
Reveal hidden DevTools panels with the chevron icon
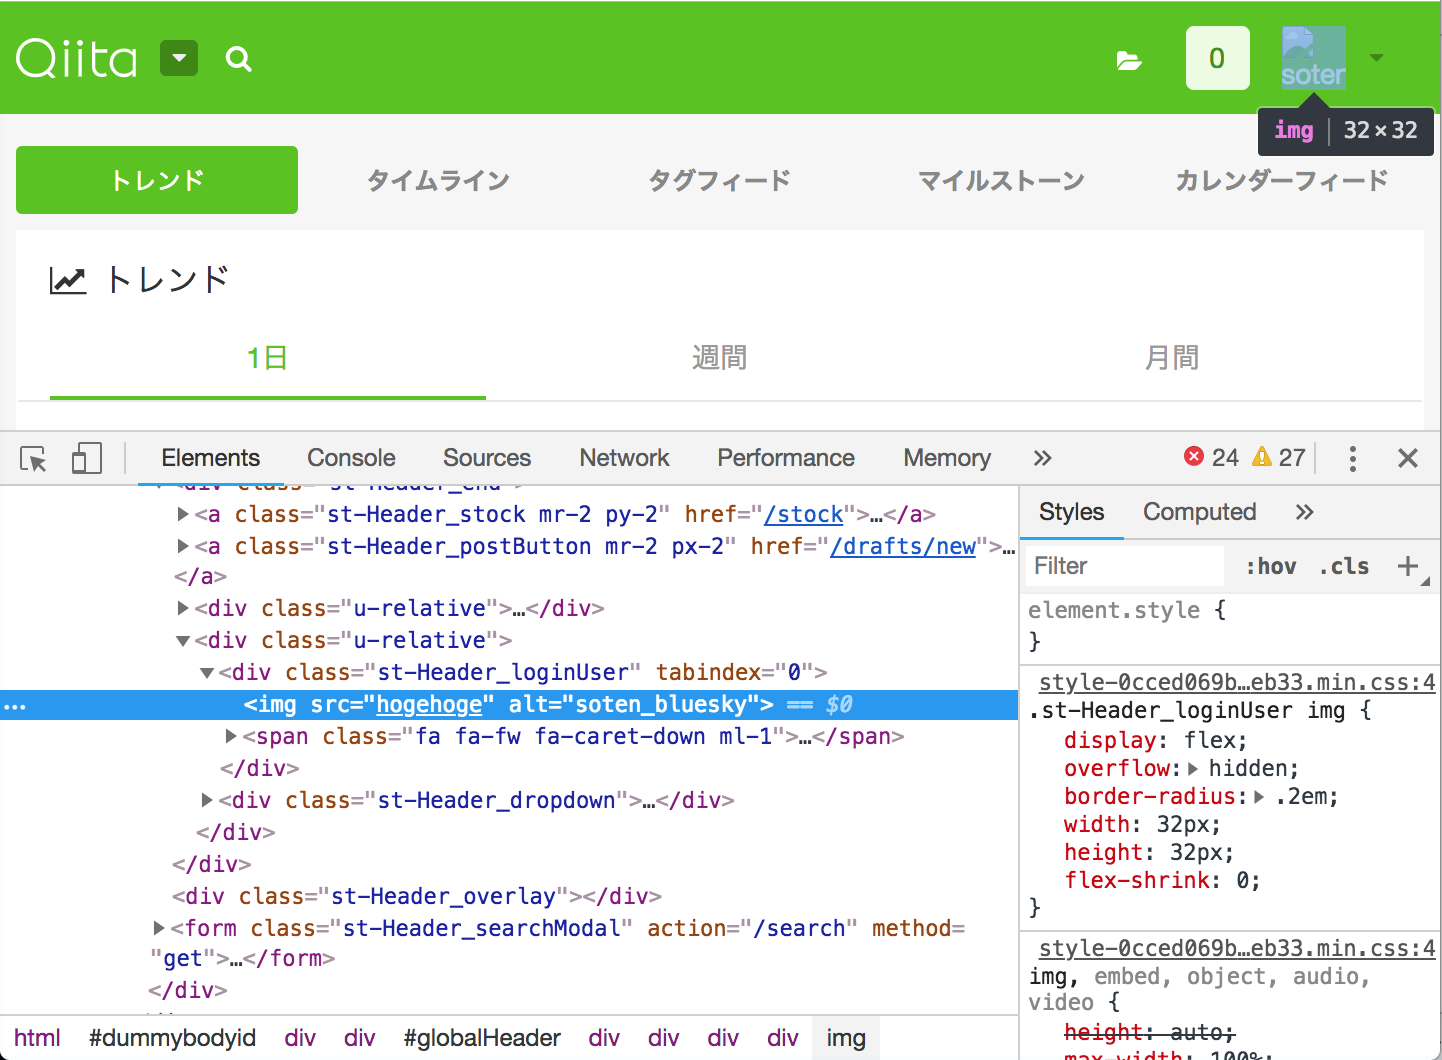[x=1042, y=457]
